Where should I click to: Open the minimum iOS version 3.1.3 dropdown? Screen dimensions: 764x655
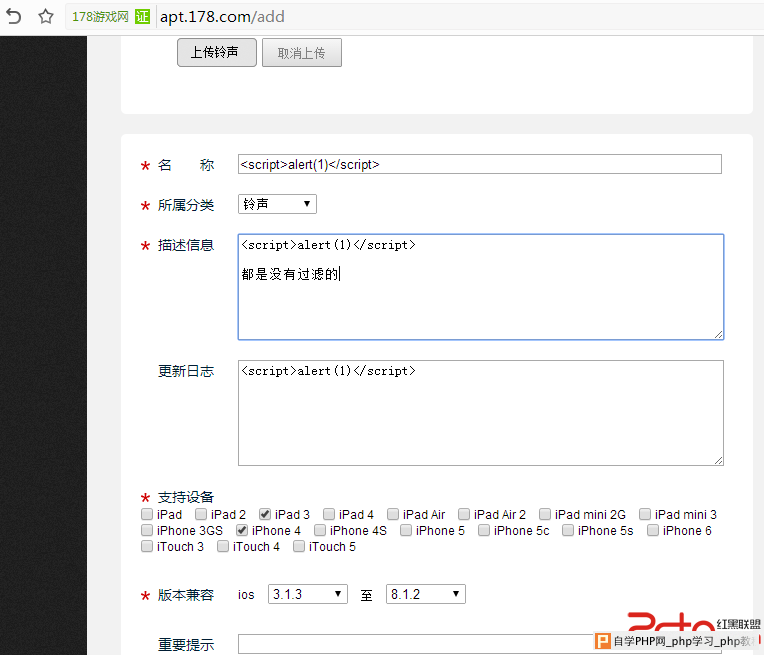click(307, 594)
